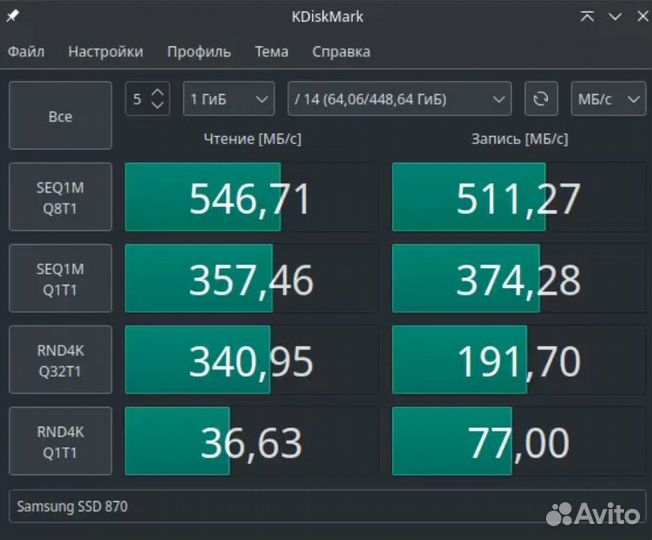Image resolution: width=652 pixels, height=540 pixels.
Task: Open the 1 ГиБ test size dropdown
Action: (x=230, y=99)
